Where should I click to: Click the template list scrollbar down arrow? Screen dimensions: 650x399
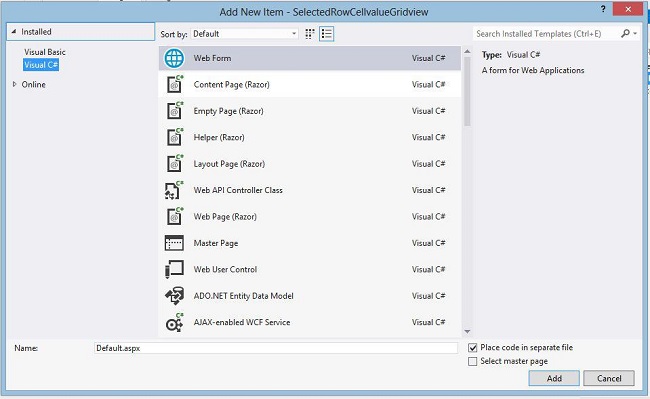point(467,331)
